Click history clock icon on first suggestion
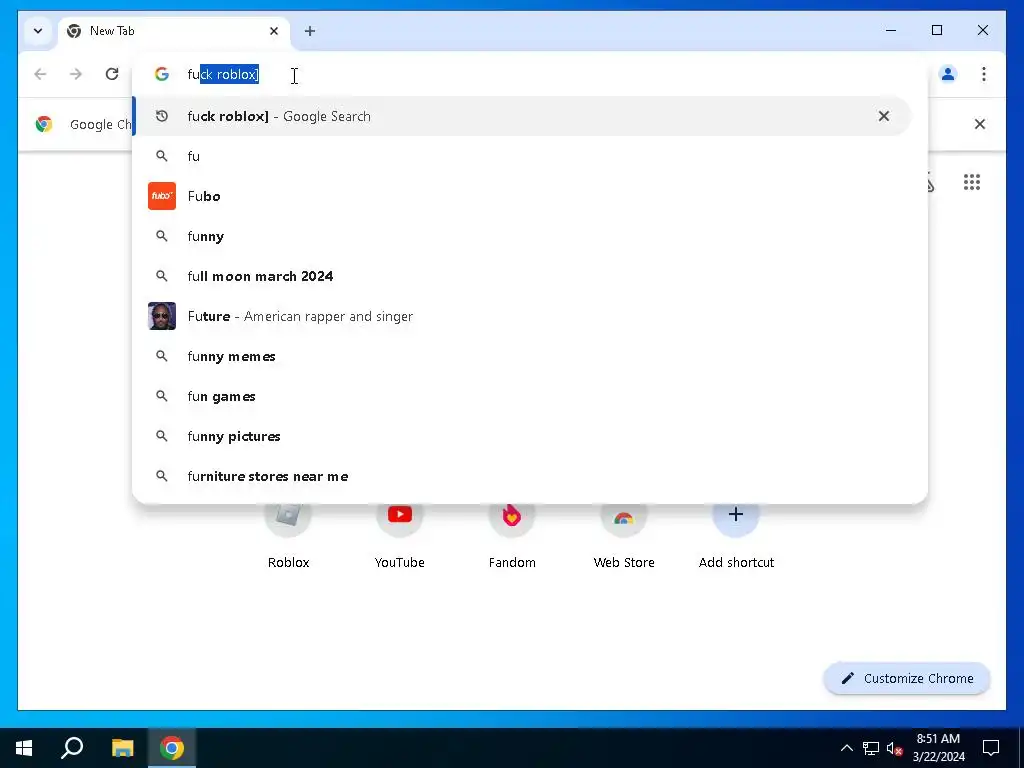 pyautogui.click(x=162, y=116)
